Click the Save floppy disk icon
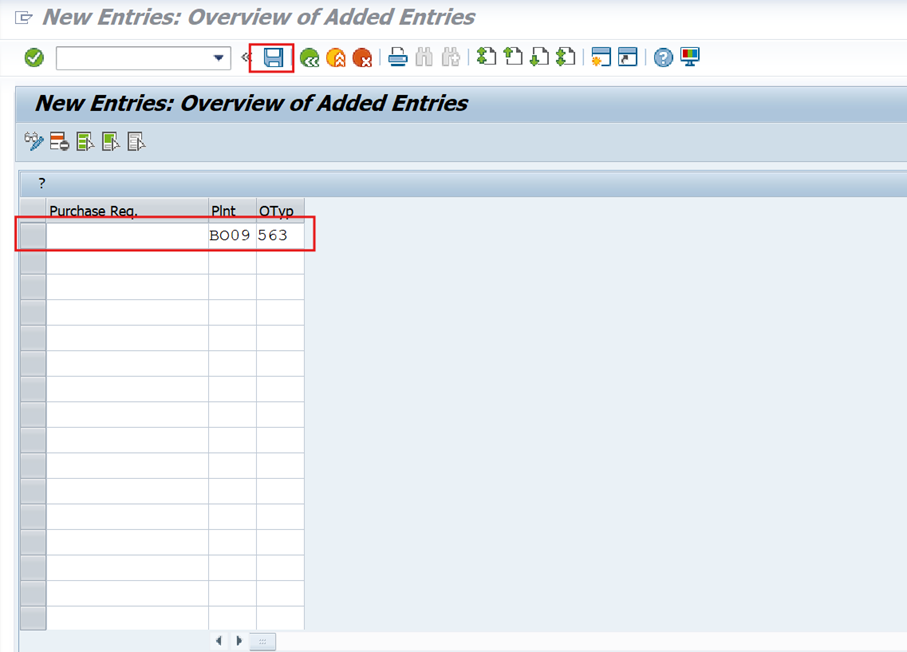The width and height of the screenshot is (907, 652). click(x=273, y=58)
